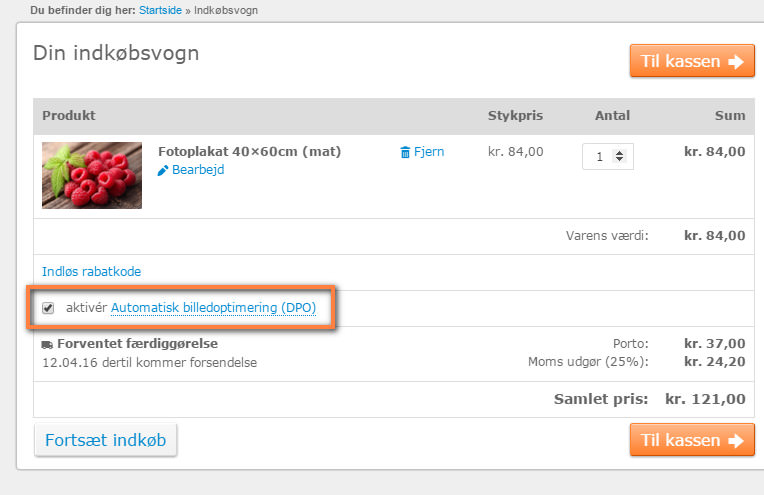Select the Indkøbsvogn breadcrumb text
The height and width of the screenshot is (495, 764).
pyautogui.click(x=225, y=10)
